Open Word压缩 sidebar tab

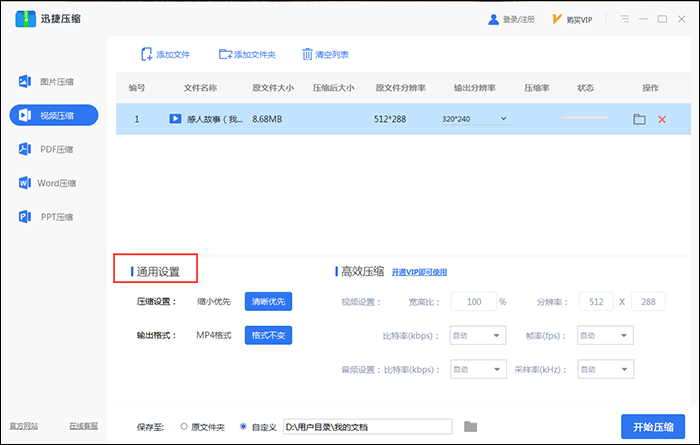pos(47,183)
